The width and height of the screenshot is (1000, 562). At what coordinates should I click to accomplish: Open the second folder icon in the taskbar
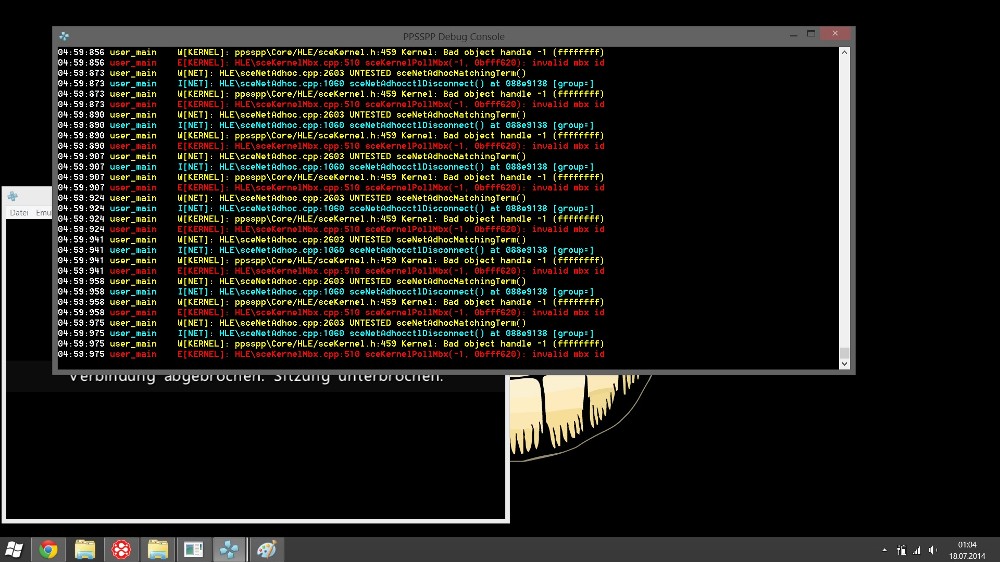tap(157, 549)
